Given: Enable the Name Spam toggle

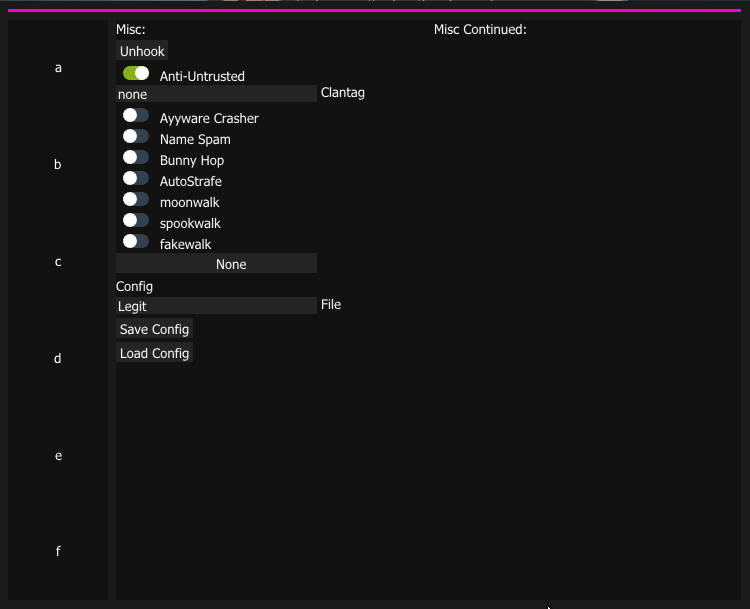Looking at the screenshot, I should [x=136, y=137].
